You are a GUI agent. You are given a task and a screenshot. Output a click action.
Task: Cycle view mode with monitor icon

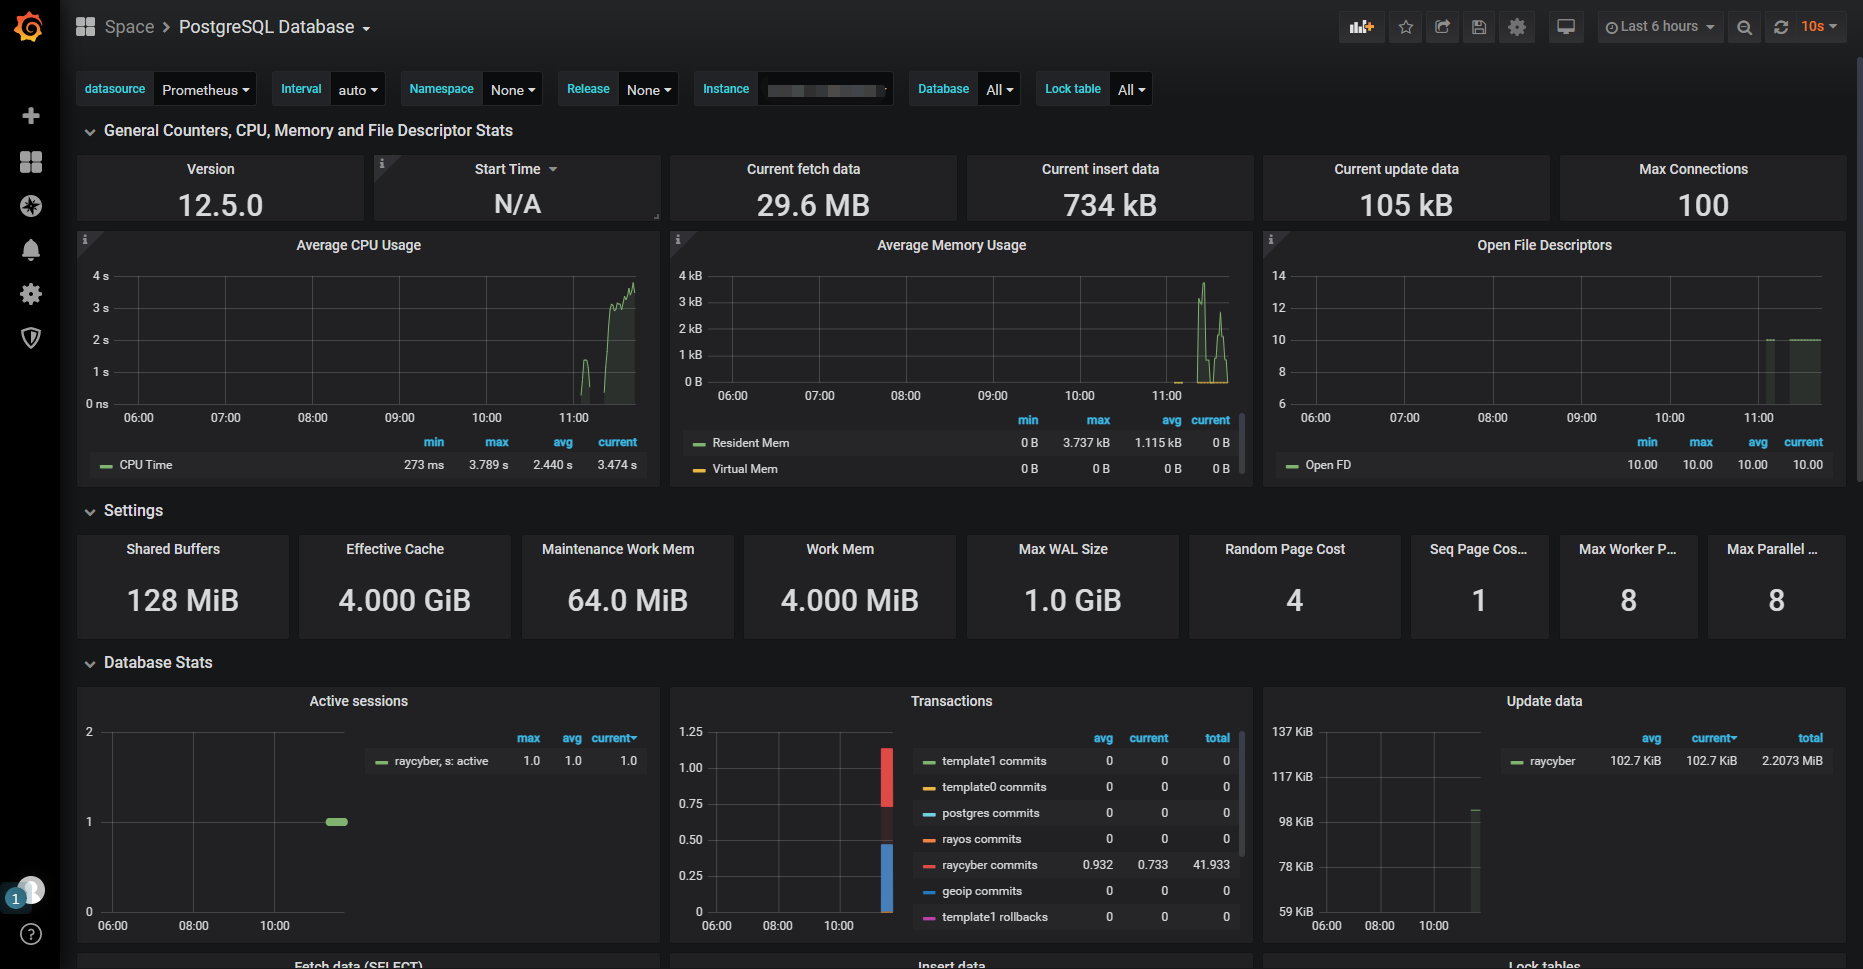[x=1566, y=27]
